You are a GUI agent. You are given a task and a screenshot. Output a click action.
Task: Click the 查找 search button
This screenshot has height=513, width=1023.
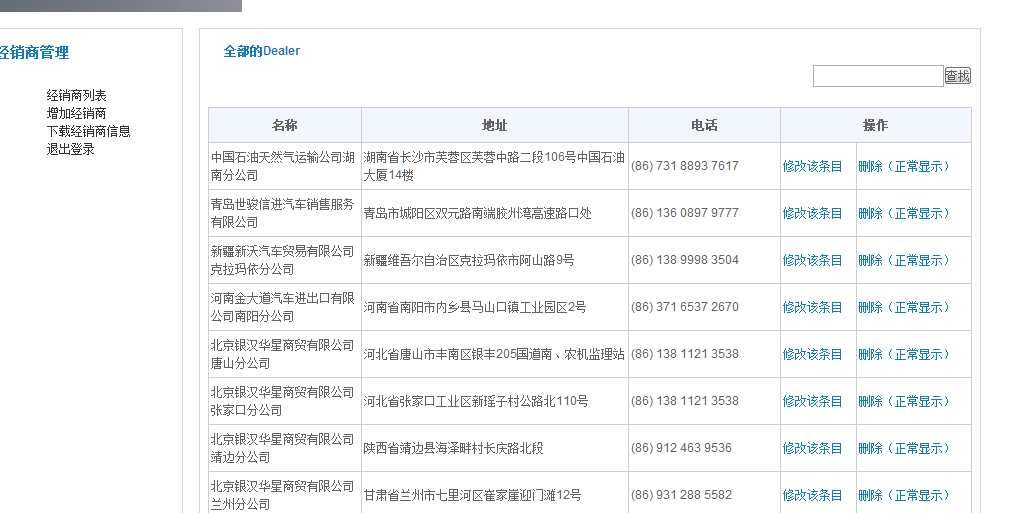[x=958, y=76]
